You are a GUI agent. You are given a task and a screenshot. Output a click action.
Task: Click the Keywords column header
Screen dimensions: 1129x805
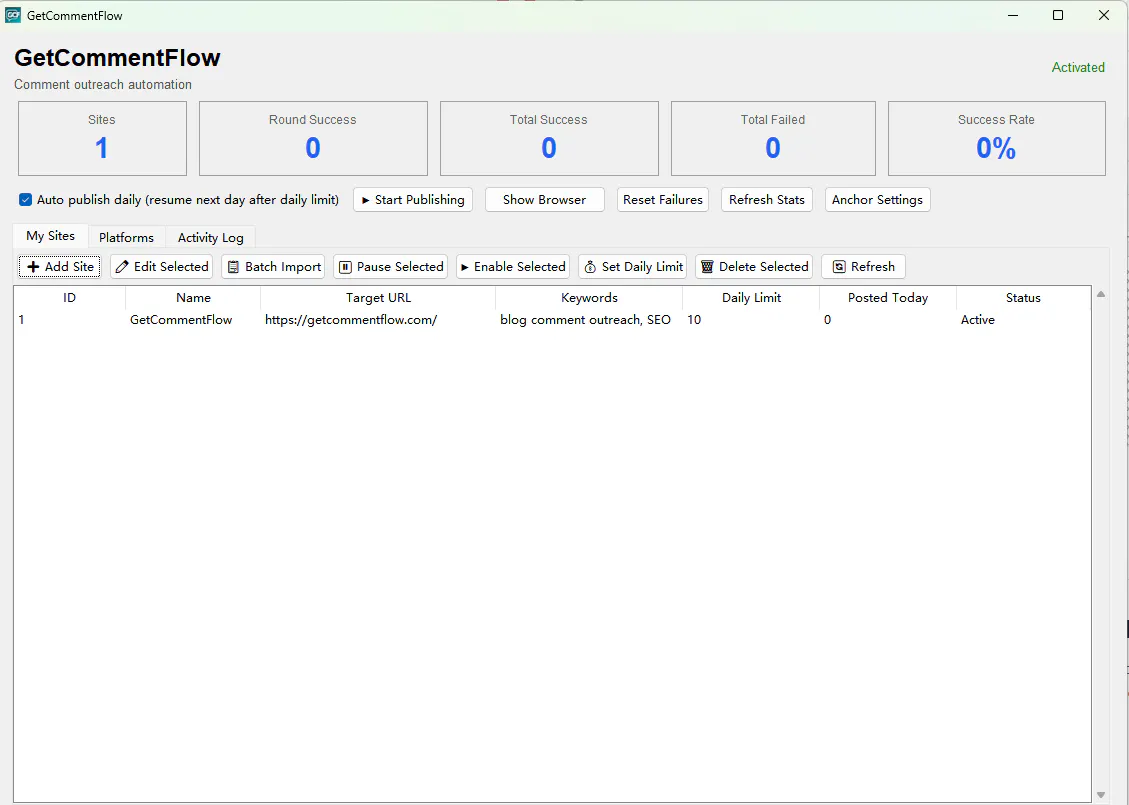coord(589,297)
